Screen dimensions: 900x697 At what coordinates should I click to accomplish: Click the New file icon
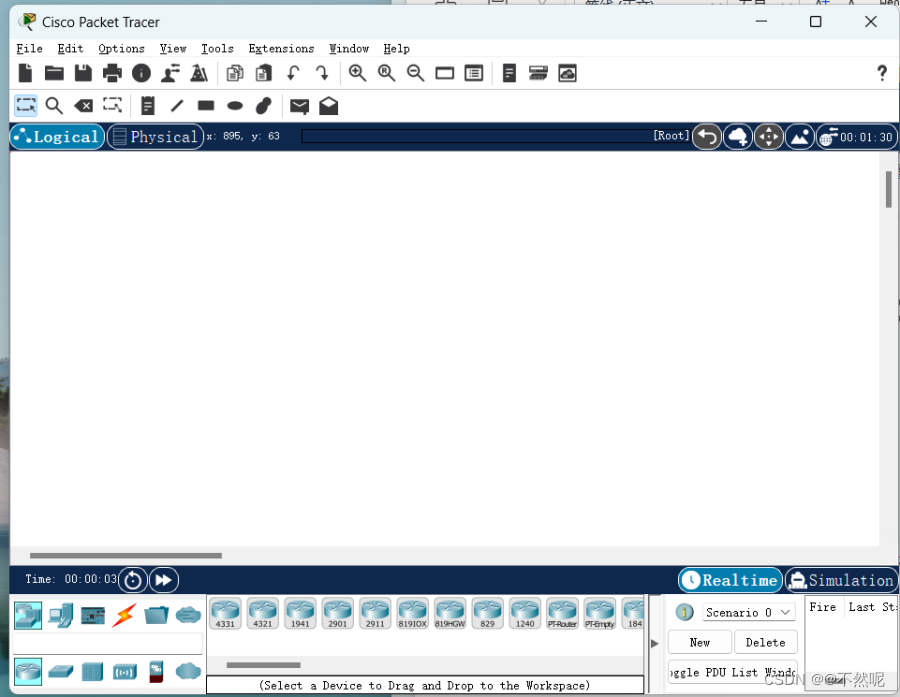coord(25,73)
